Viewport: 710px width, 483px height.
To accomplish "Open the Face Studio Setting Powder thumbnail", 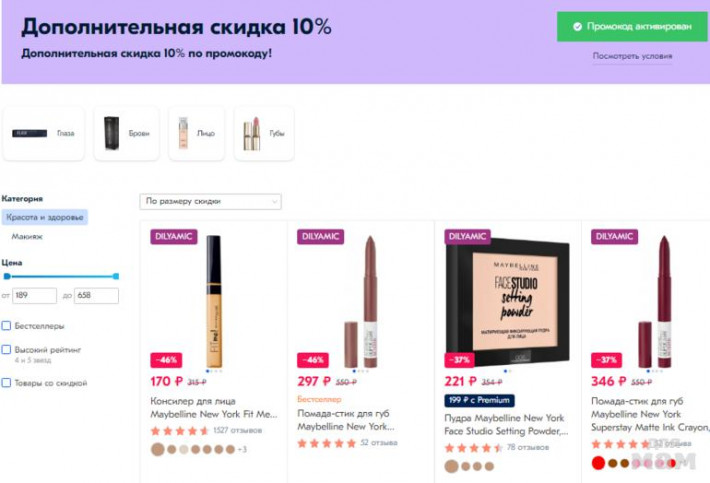I will click(508, 301).
